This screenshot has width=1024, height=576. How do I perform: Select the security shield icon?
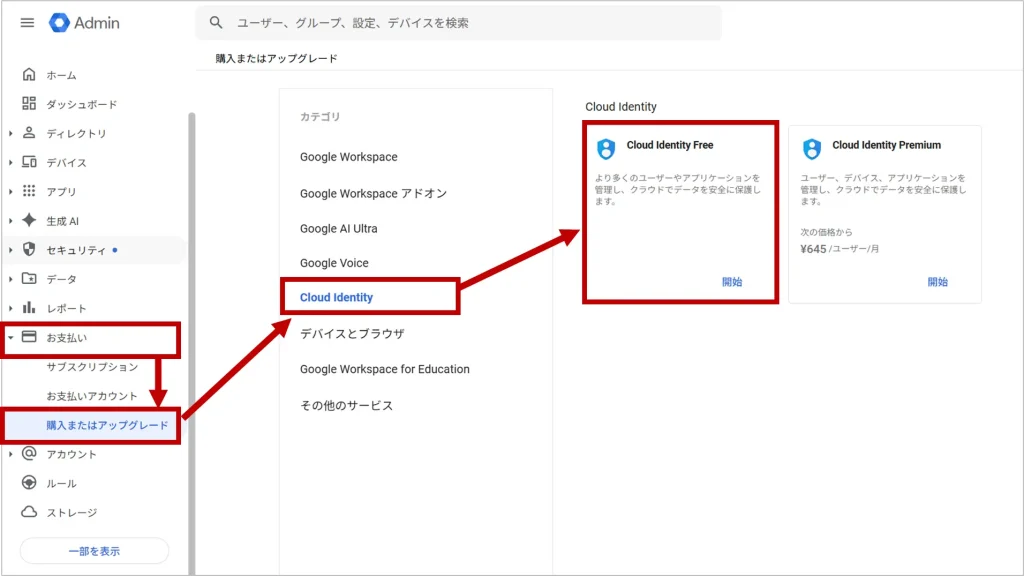click(29, 250)
